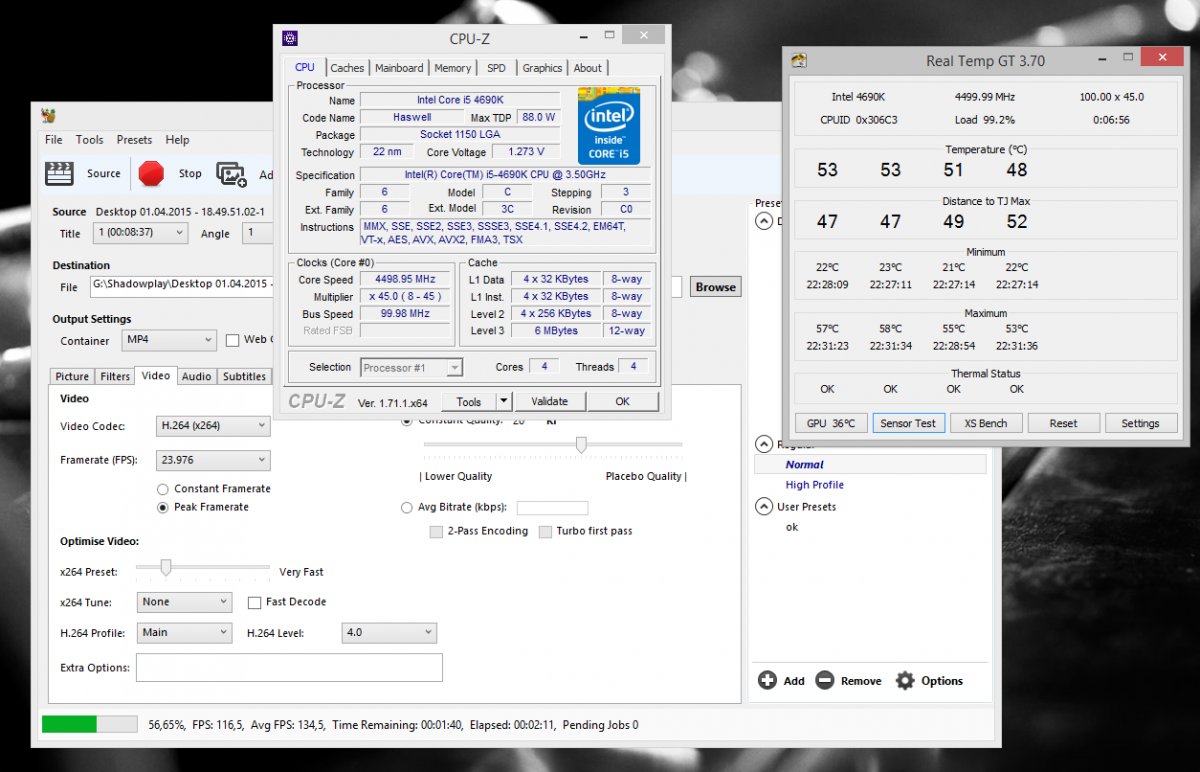Click the Extra Options text field

pyautogui.click(x=289, y=667)
